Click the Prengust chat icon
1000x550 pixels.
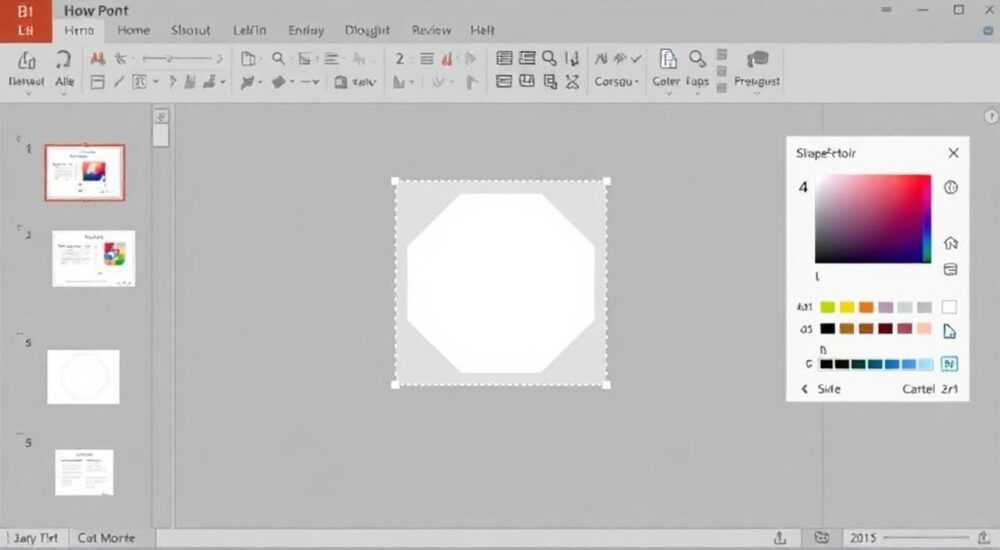(757, 59)
